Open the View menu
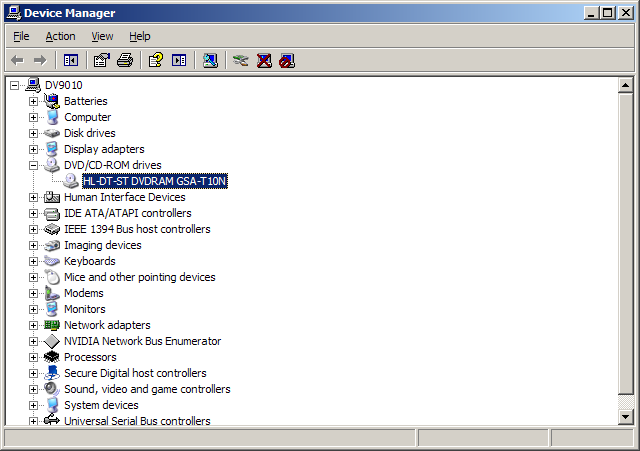Image resolution: width=640 pixels, height=451 pixels. [x=102, y=36]
